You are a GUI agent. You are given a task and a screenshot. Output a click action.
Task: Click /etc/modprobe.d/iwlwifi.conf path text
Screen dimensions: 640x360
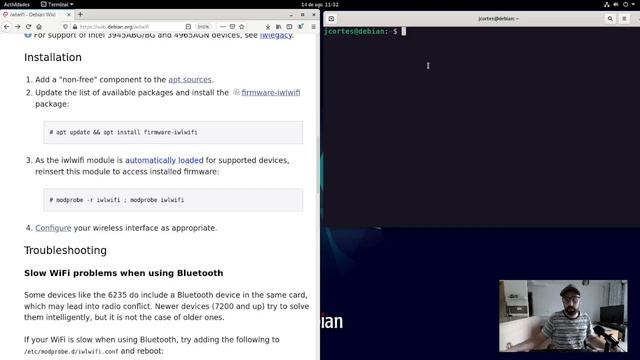point(71,351)
